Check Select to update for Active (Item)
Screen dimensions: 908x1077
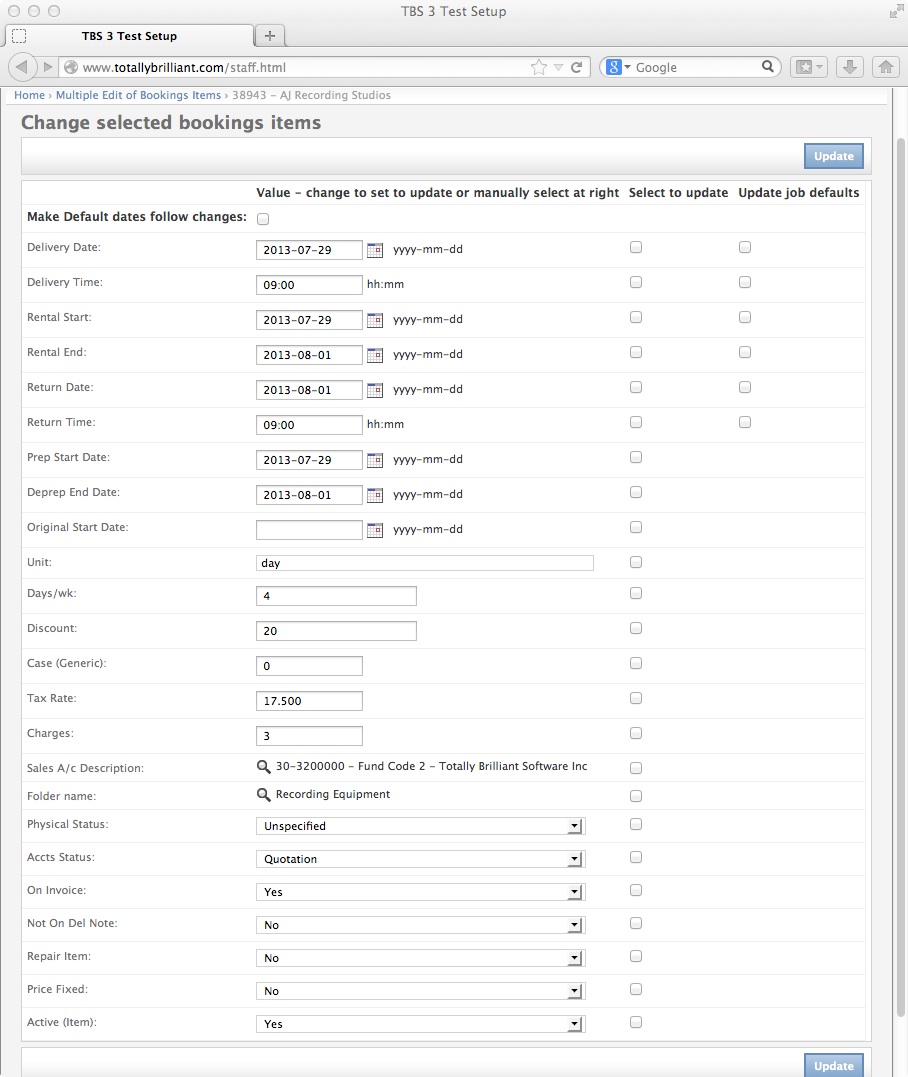pyautogui.click(x=636, y=1022)
